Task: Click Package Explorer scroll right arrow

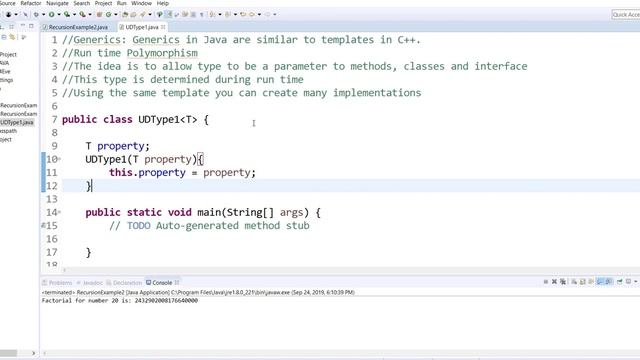Action: click(33, 353)
